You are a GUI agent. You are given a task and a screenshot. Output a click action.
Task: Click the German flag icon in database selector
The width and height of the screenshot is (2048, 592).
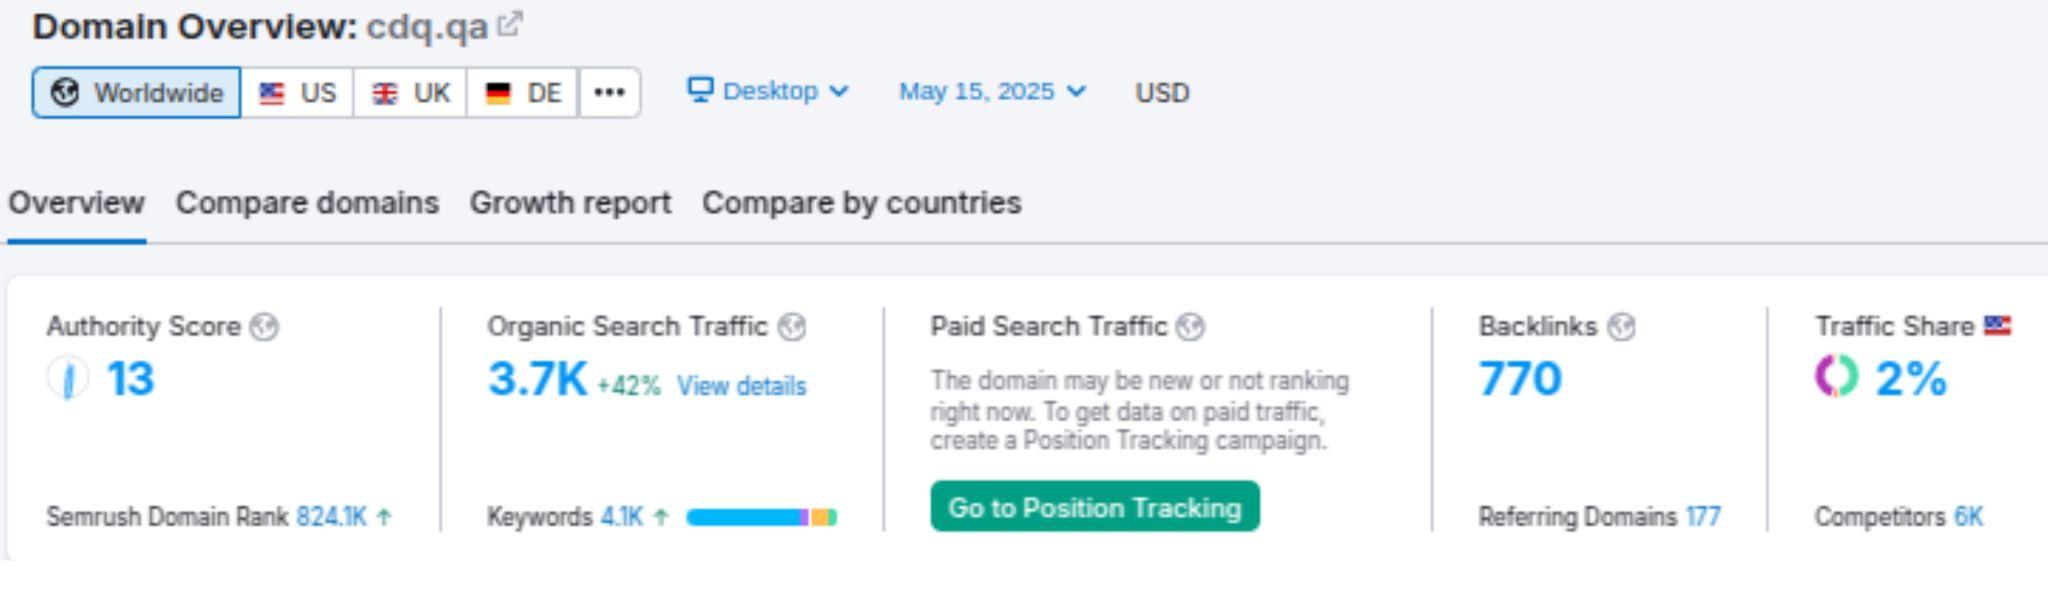point(497,93)
